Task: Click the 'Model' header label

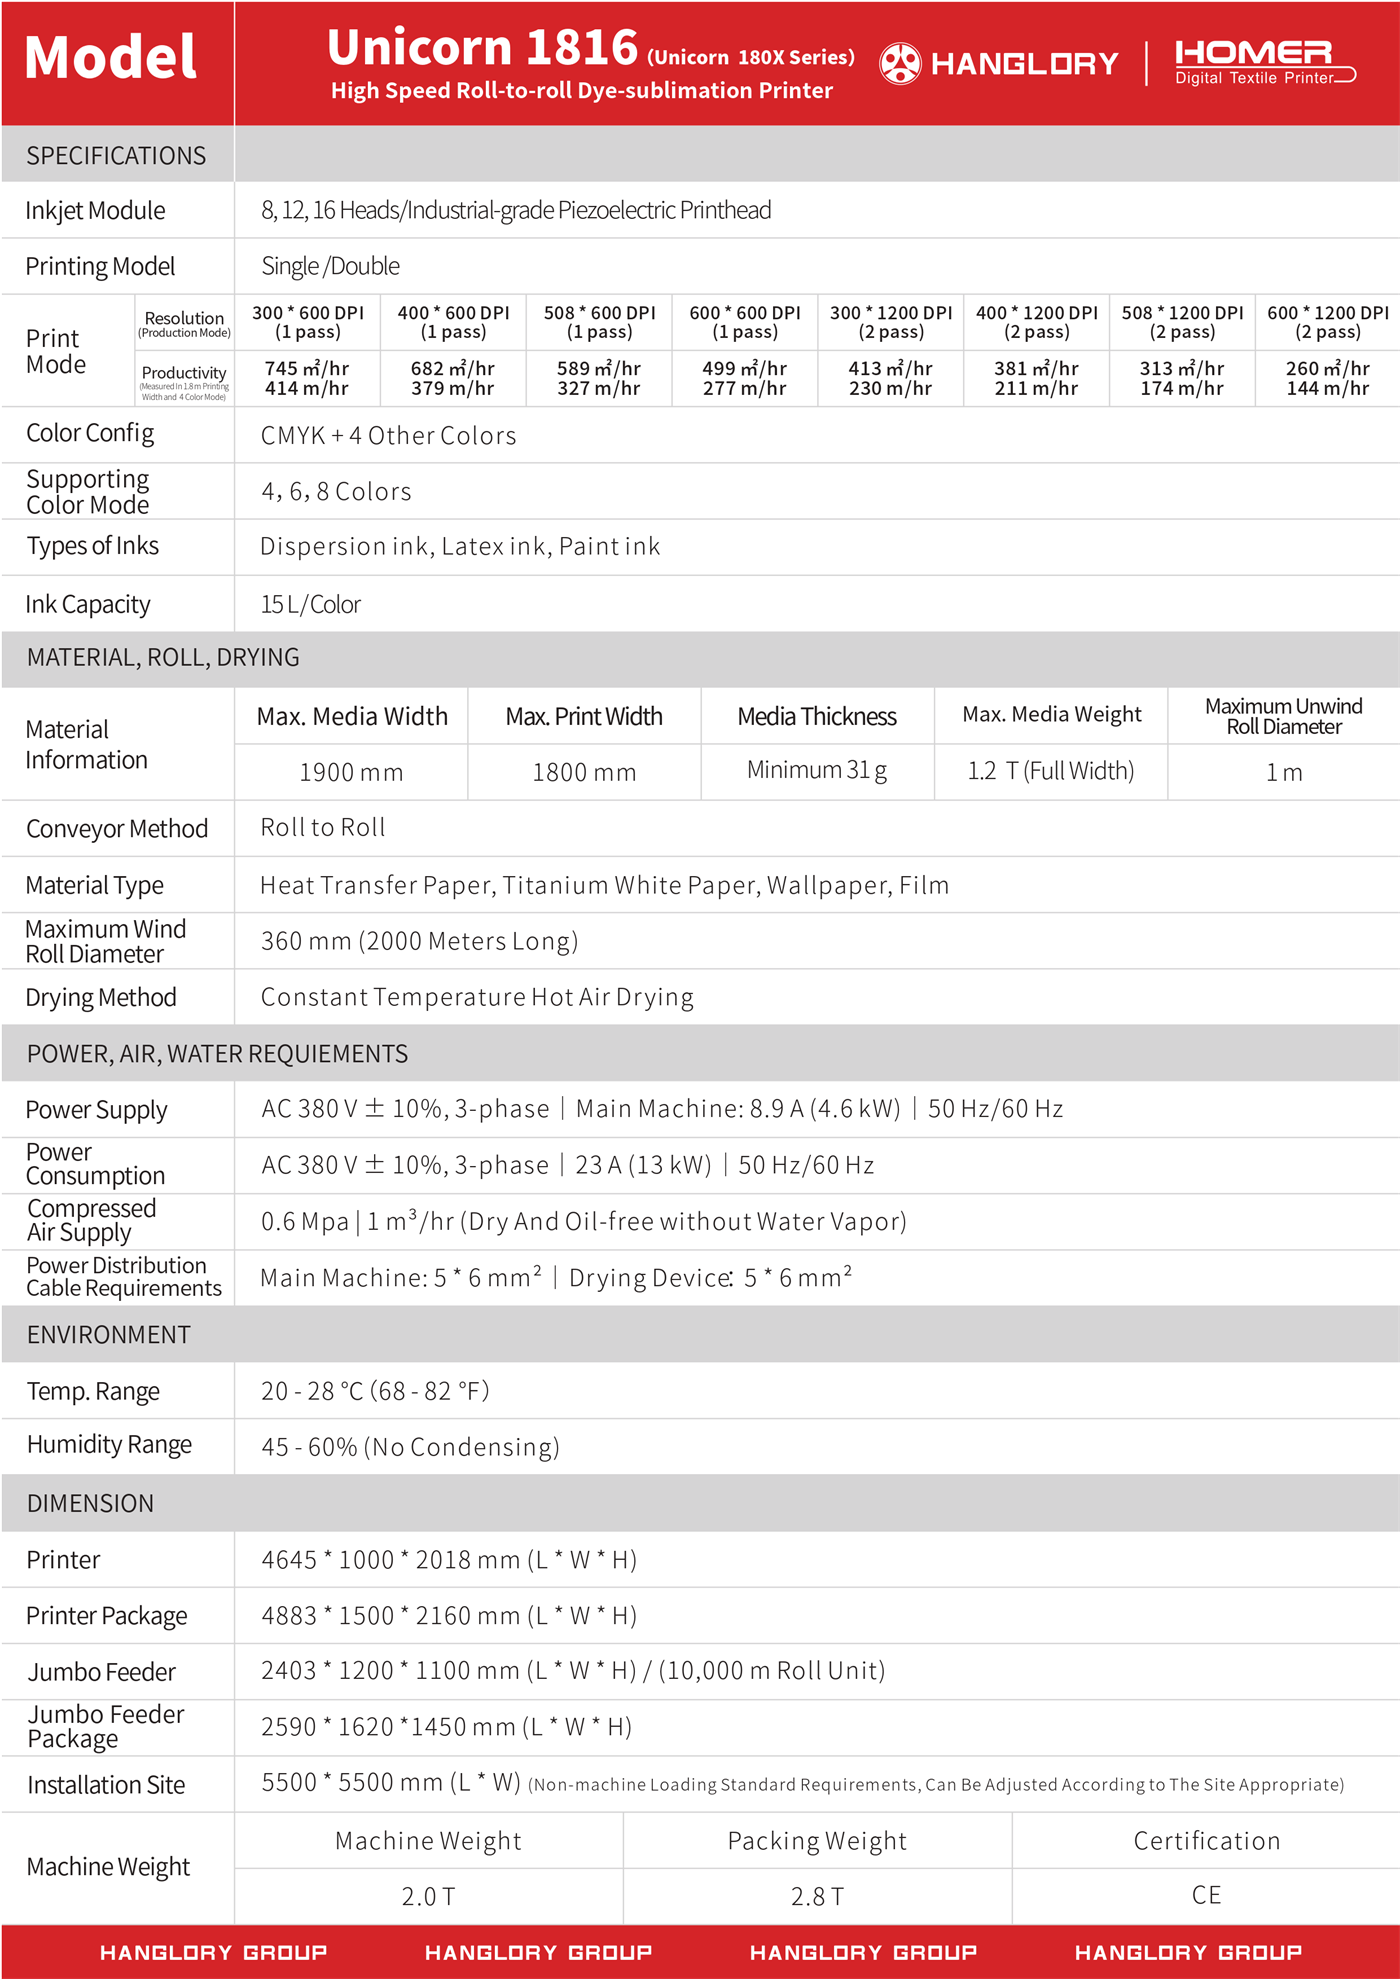Action: [x=111, y=57]
